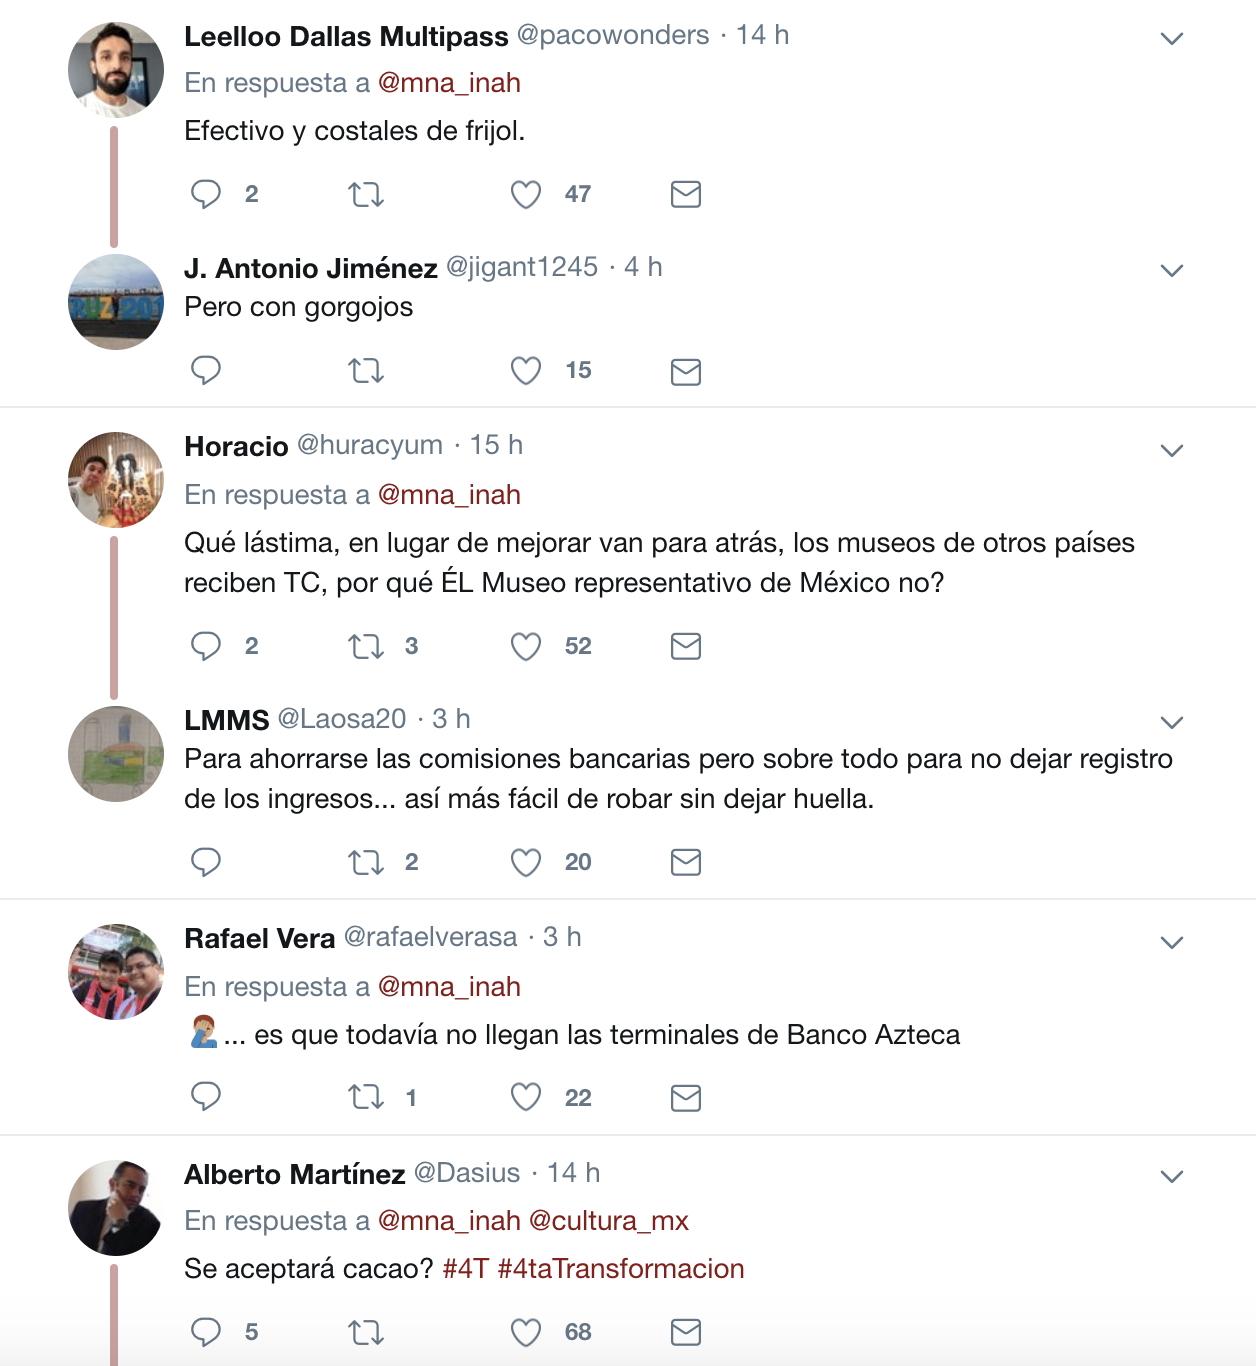The width and height of the screenshot is (1256, 1366).
Task: Like Horacio's tweet with 52 likes
Action: pos(526,646)
